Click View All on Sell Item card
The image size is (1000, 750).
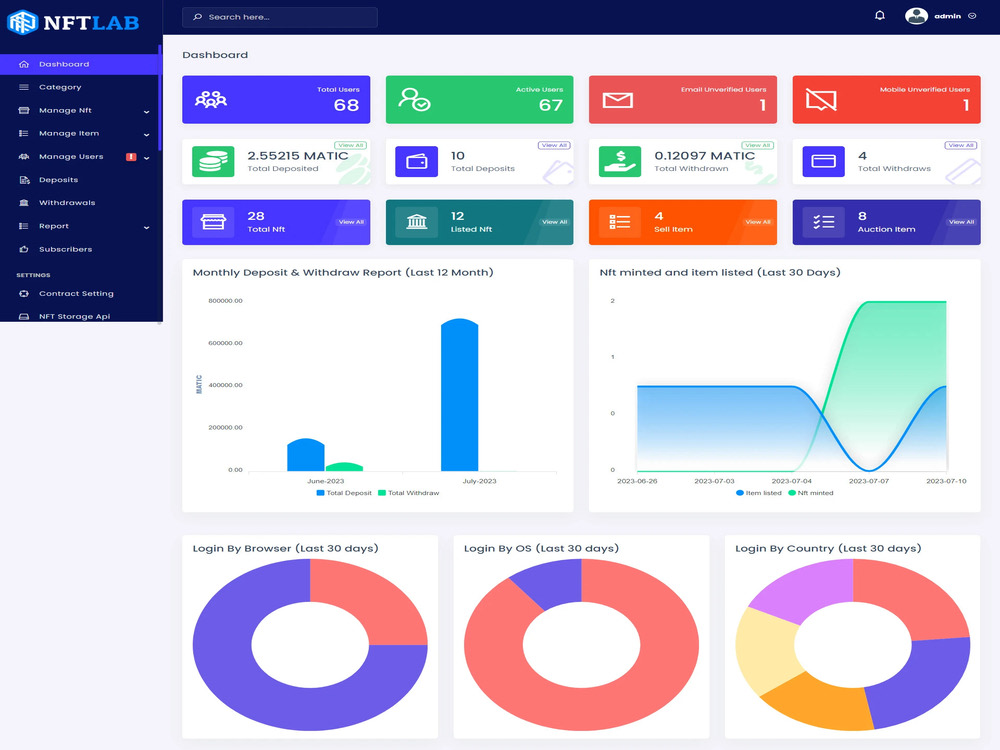[758, 222]
